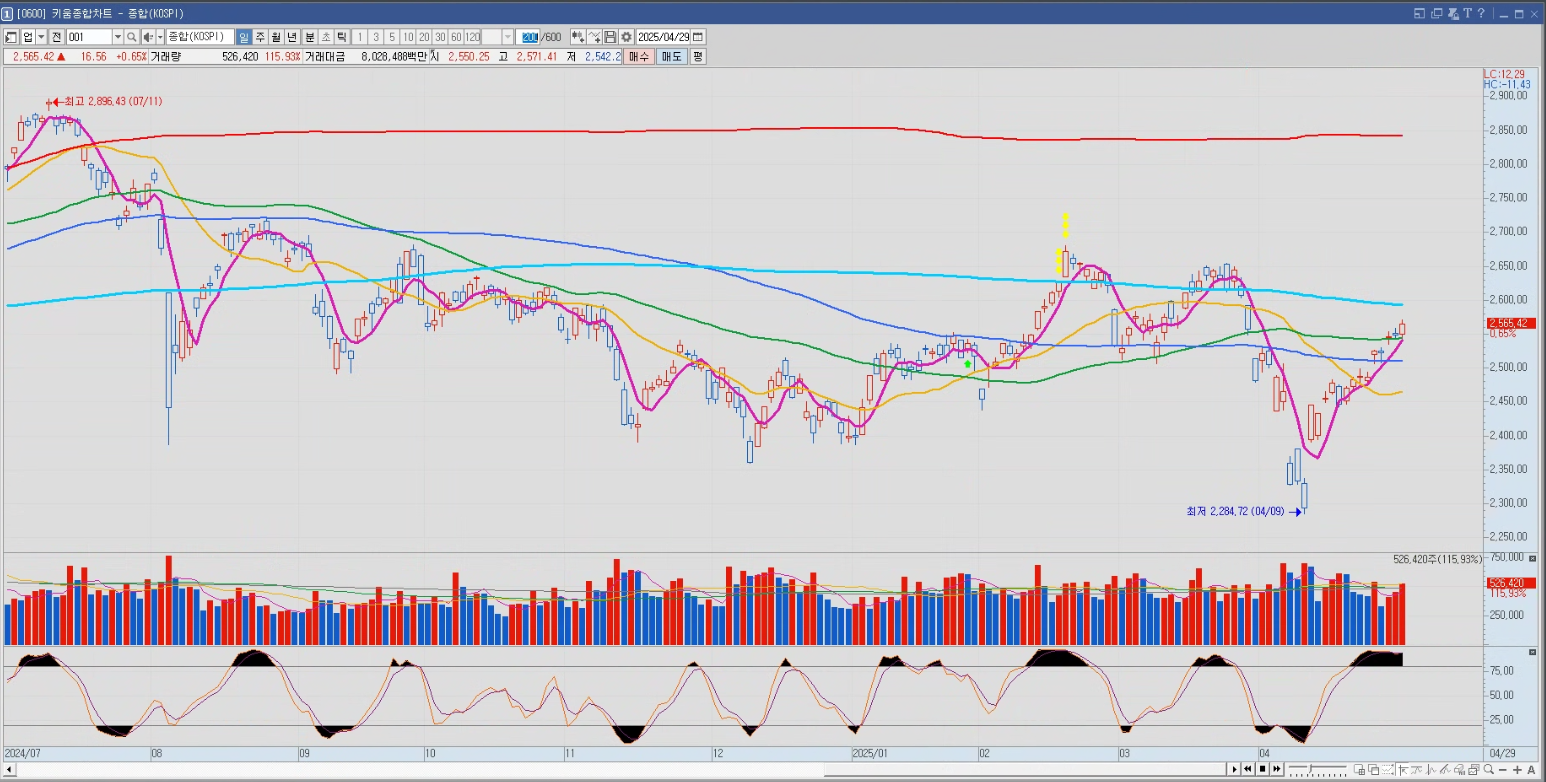Click the vertical line wave icon at bottom

1431,770
